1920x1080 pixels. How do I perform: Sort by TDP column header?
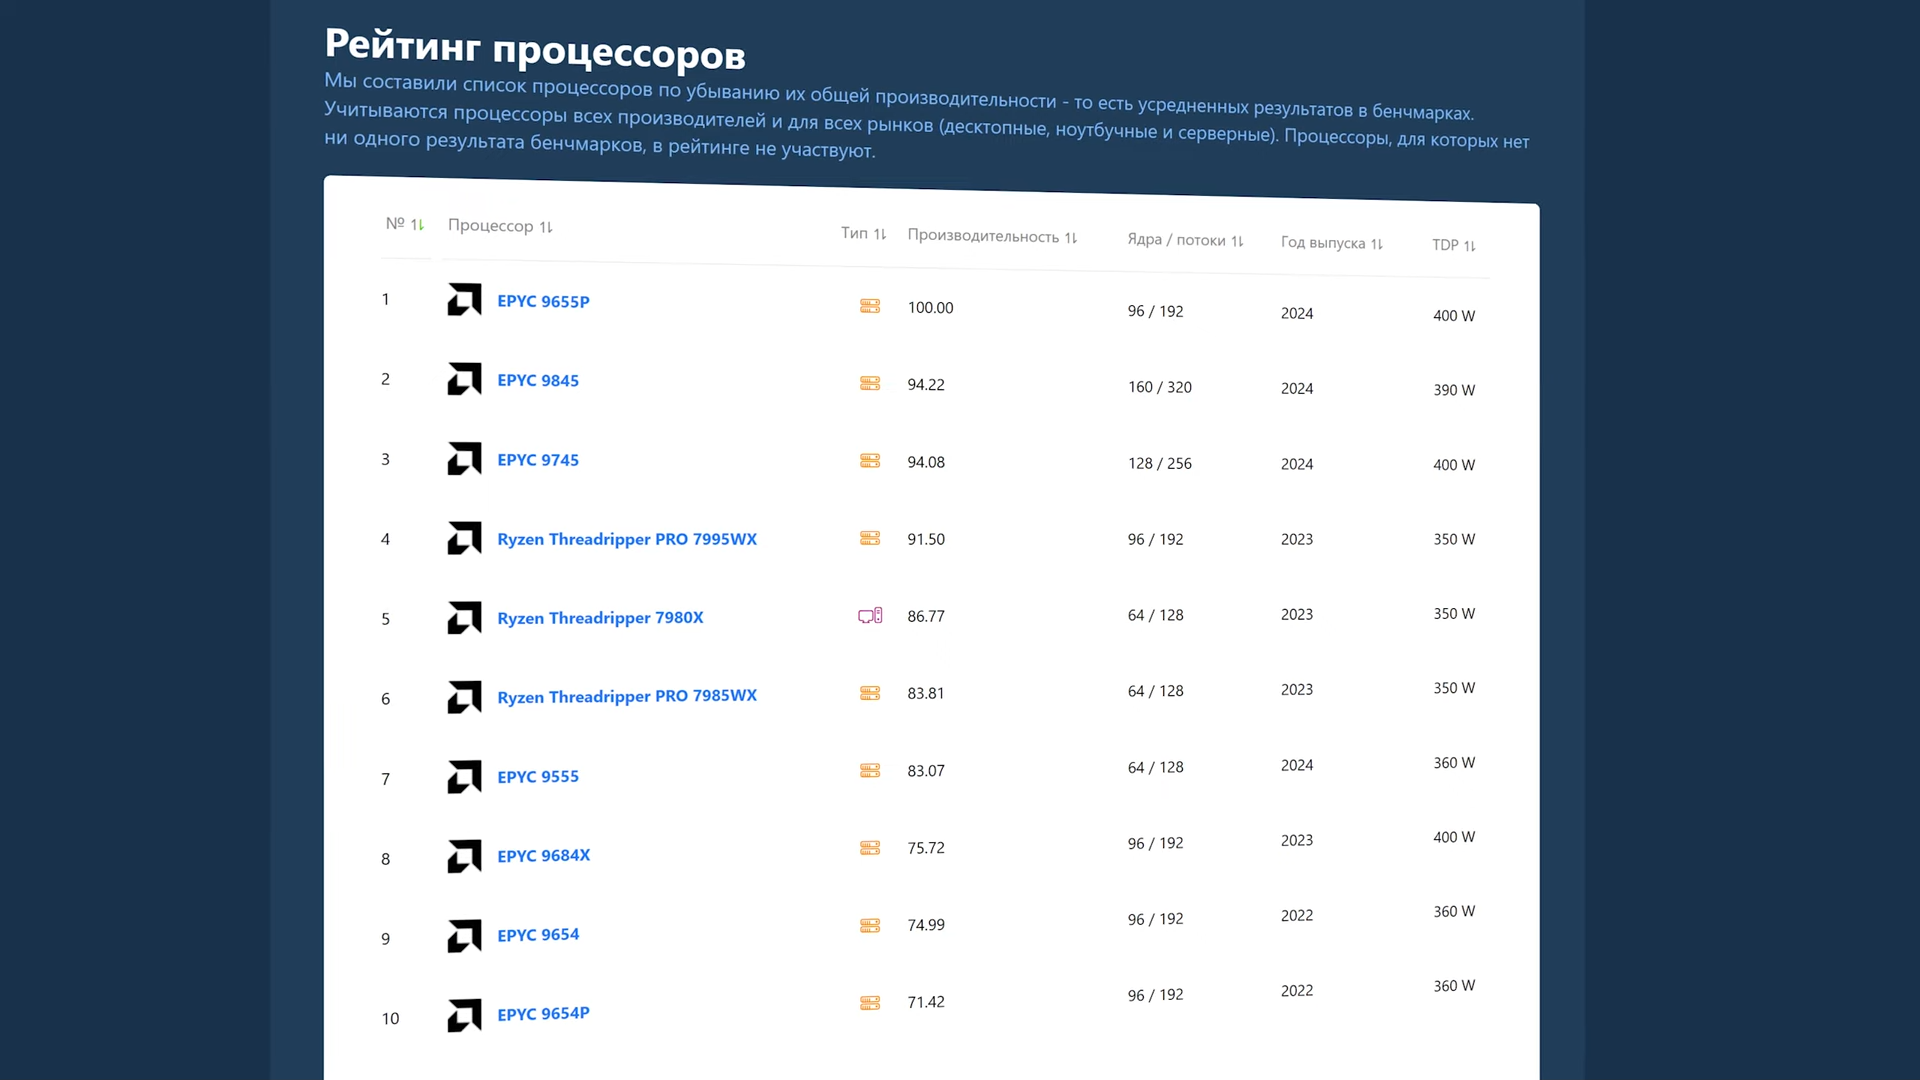(1453, 245)
